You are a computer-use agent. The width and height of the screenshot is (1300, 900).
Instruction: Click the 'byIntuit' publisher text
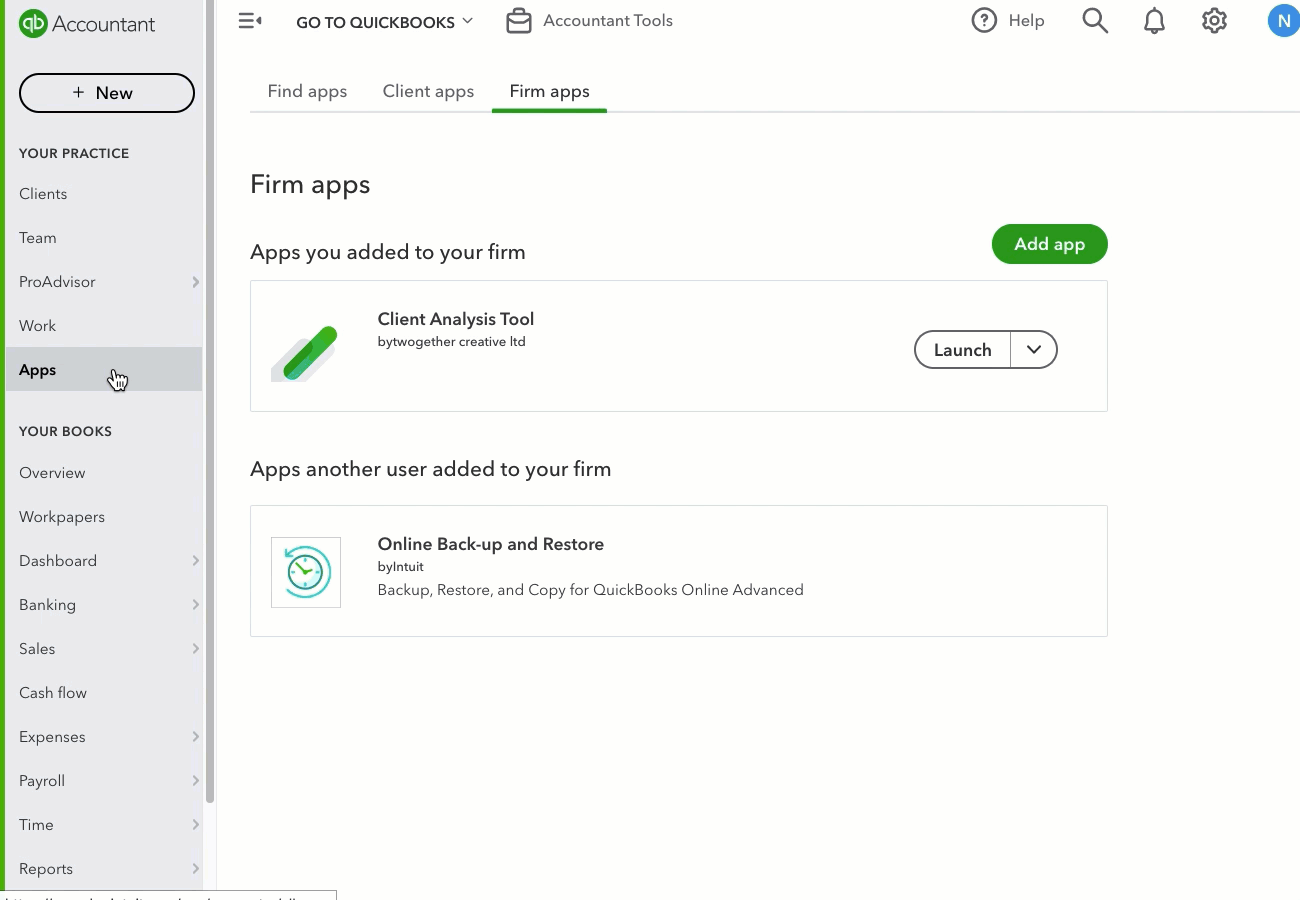tap(401, 567)
